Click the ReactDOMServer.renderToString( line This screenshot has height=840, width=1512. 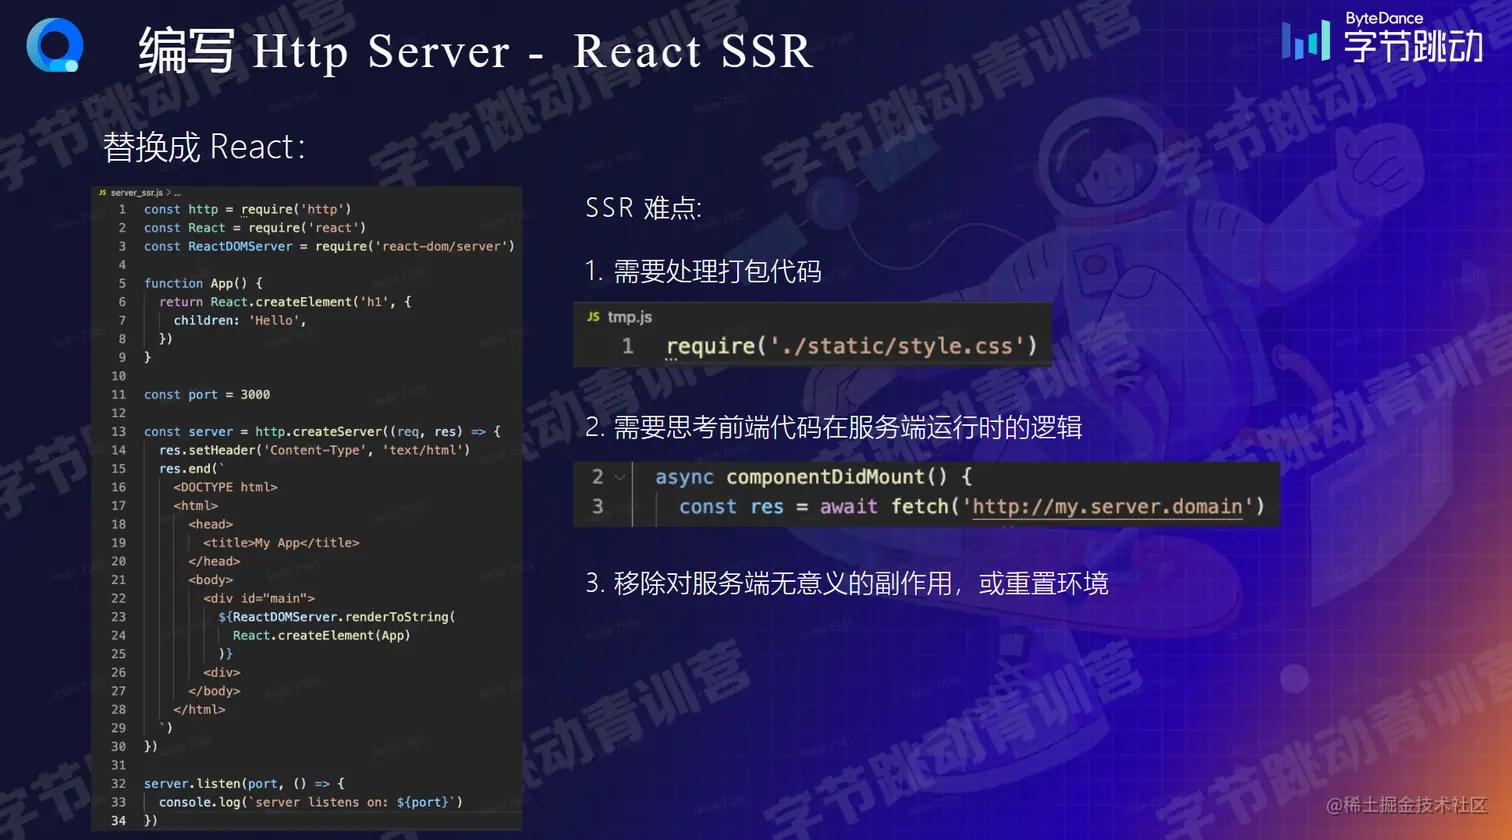[x=336, y=617]
